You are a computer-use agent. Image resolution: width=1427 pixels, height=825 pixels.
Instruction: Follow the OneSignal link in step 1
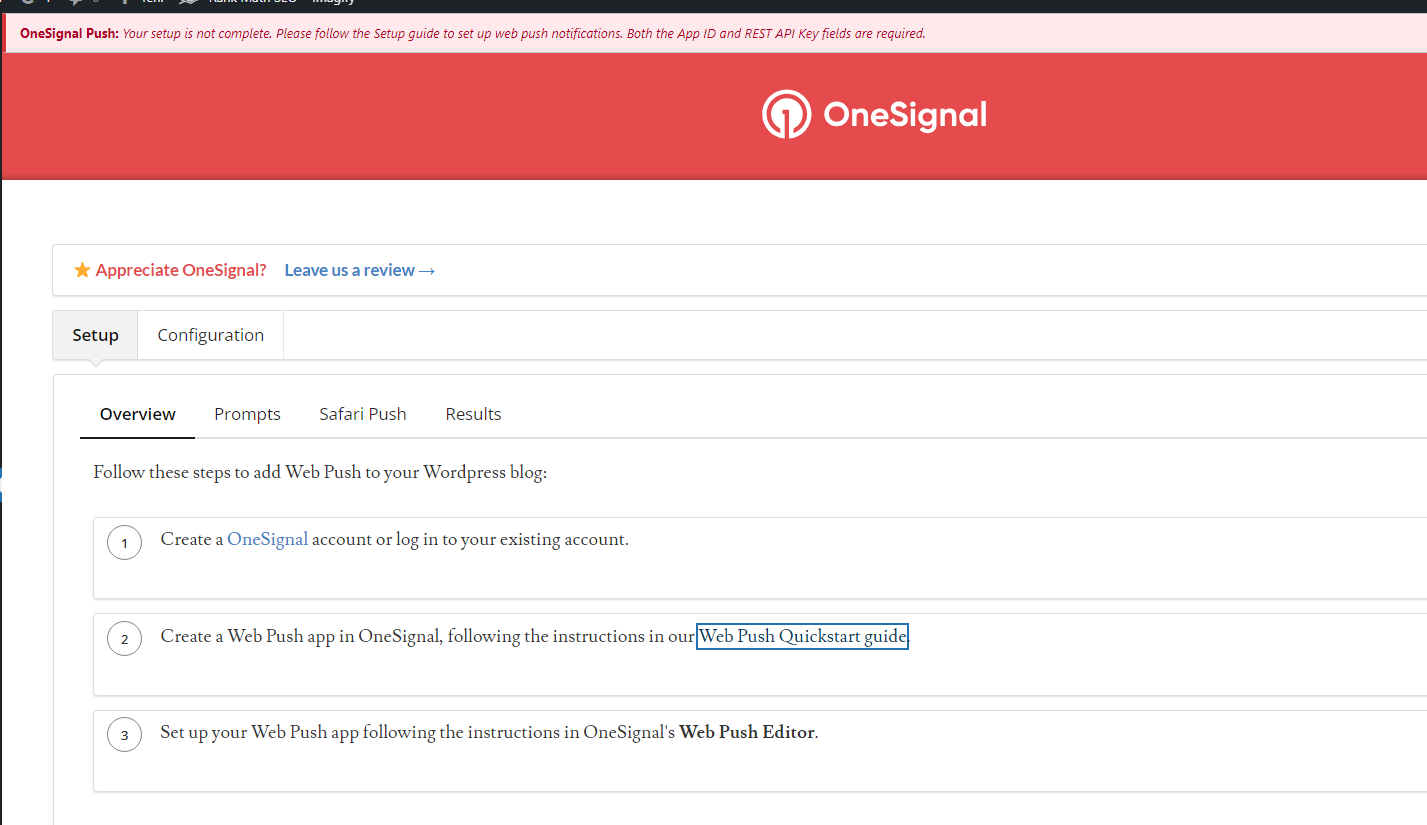click(267, 539)
